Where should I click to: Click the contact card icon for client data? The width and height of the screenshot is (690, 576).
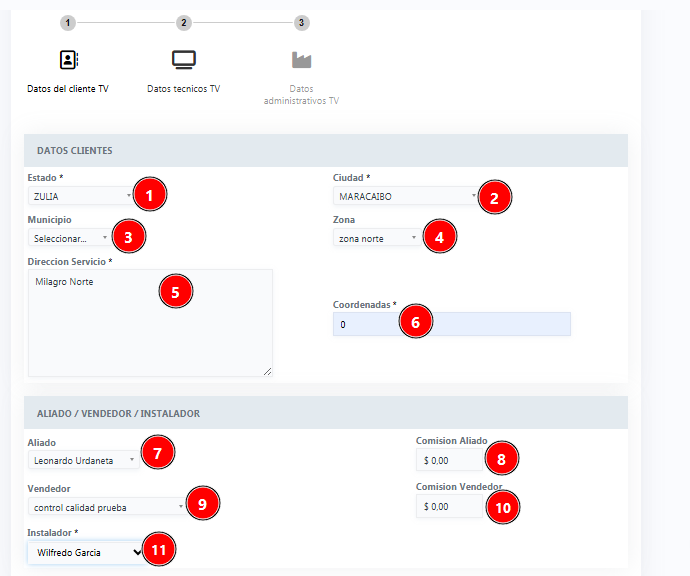[x=68, y=59]
